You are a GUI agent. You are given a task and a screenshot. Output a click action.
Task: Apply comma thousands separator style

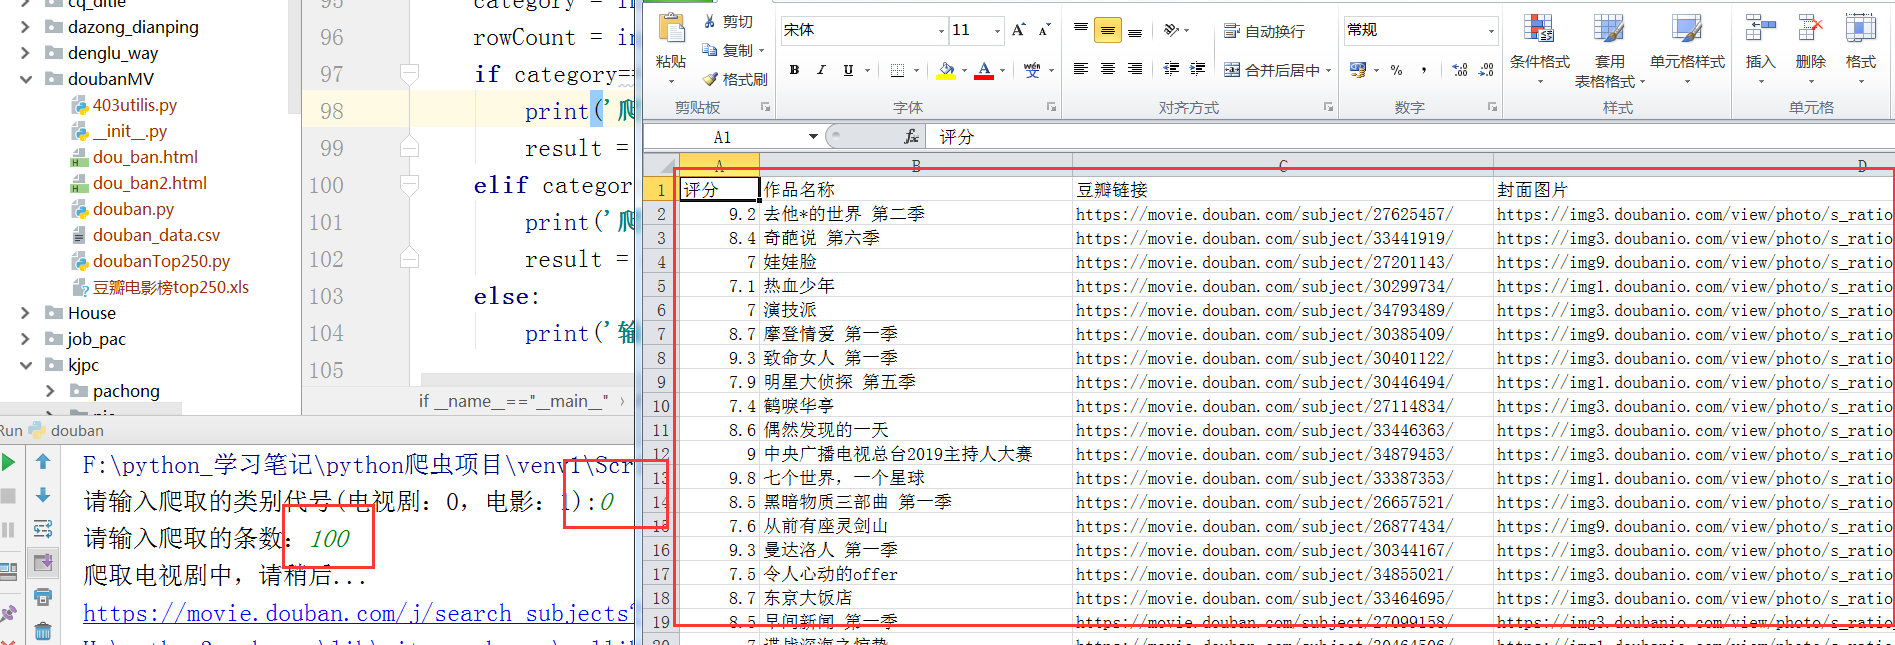1424,70
